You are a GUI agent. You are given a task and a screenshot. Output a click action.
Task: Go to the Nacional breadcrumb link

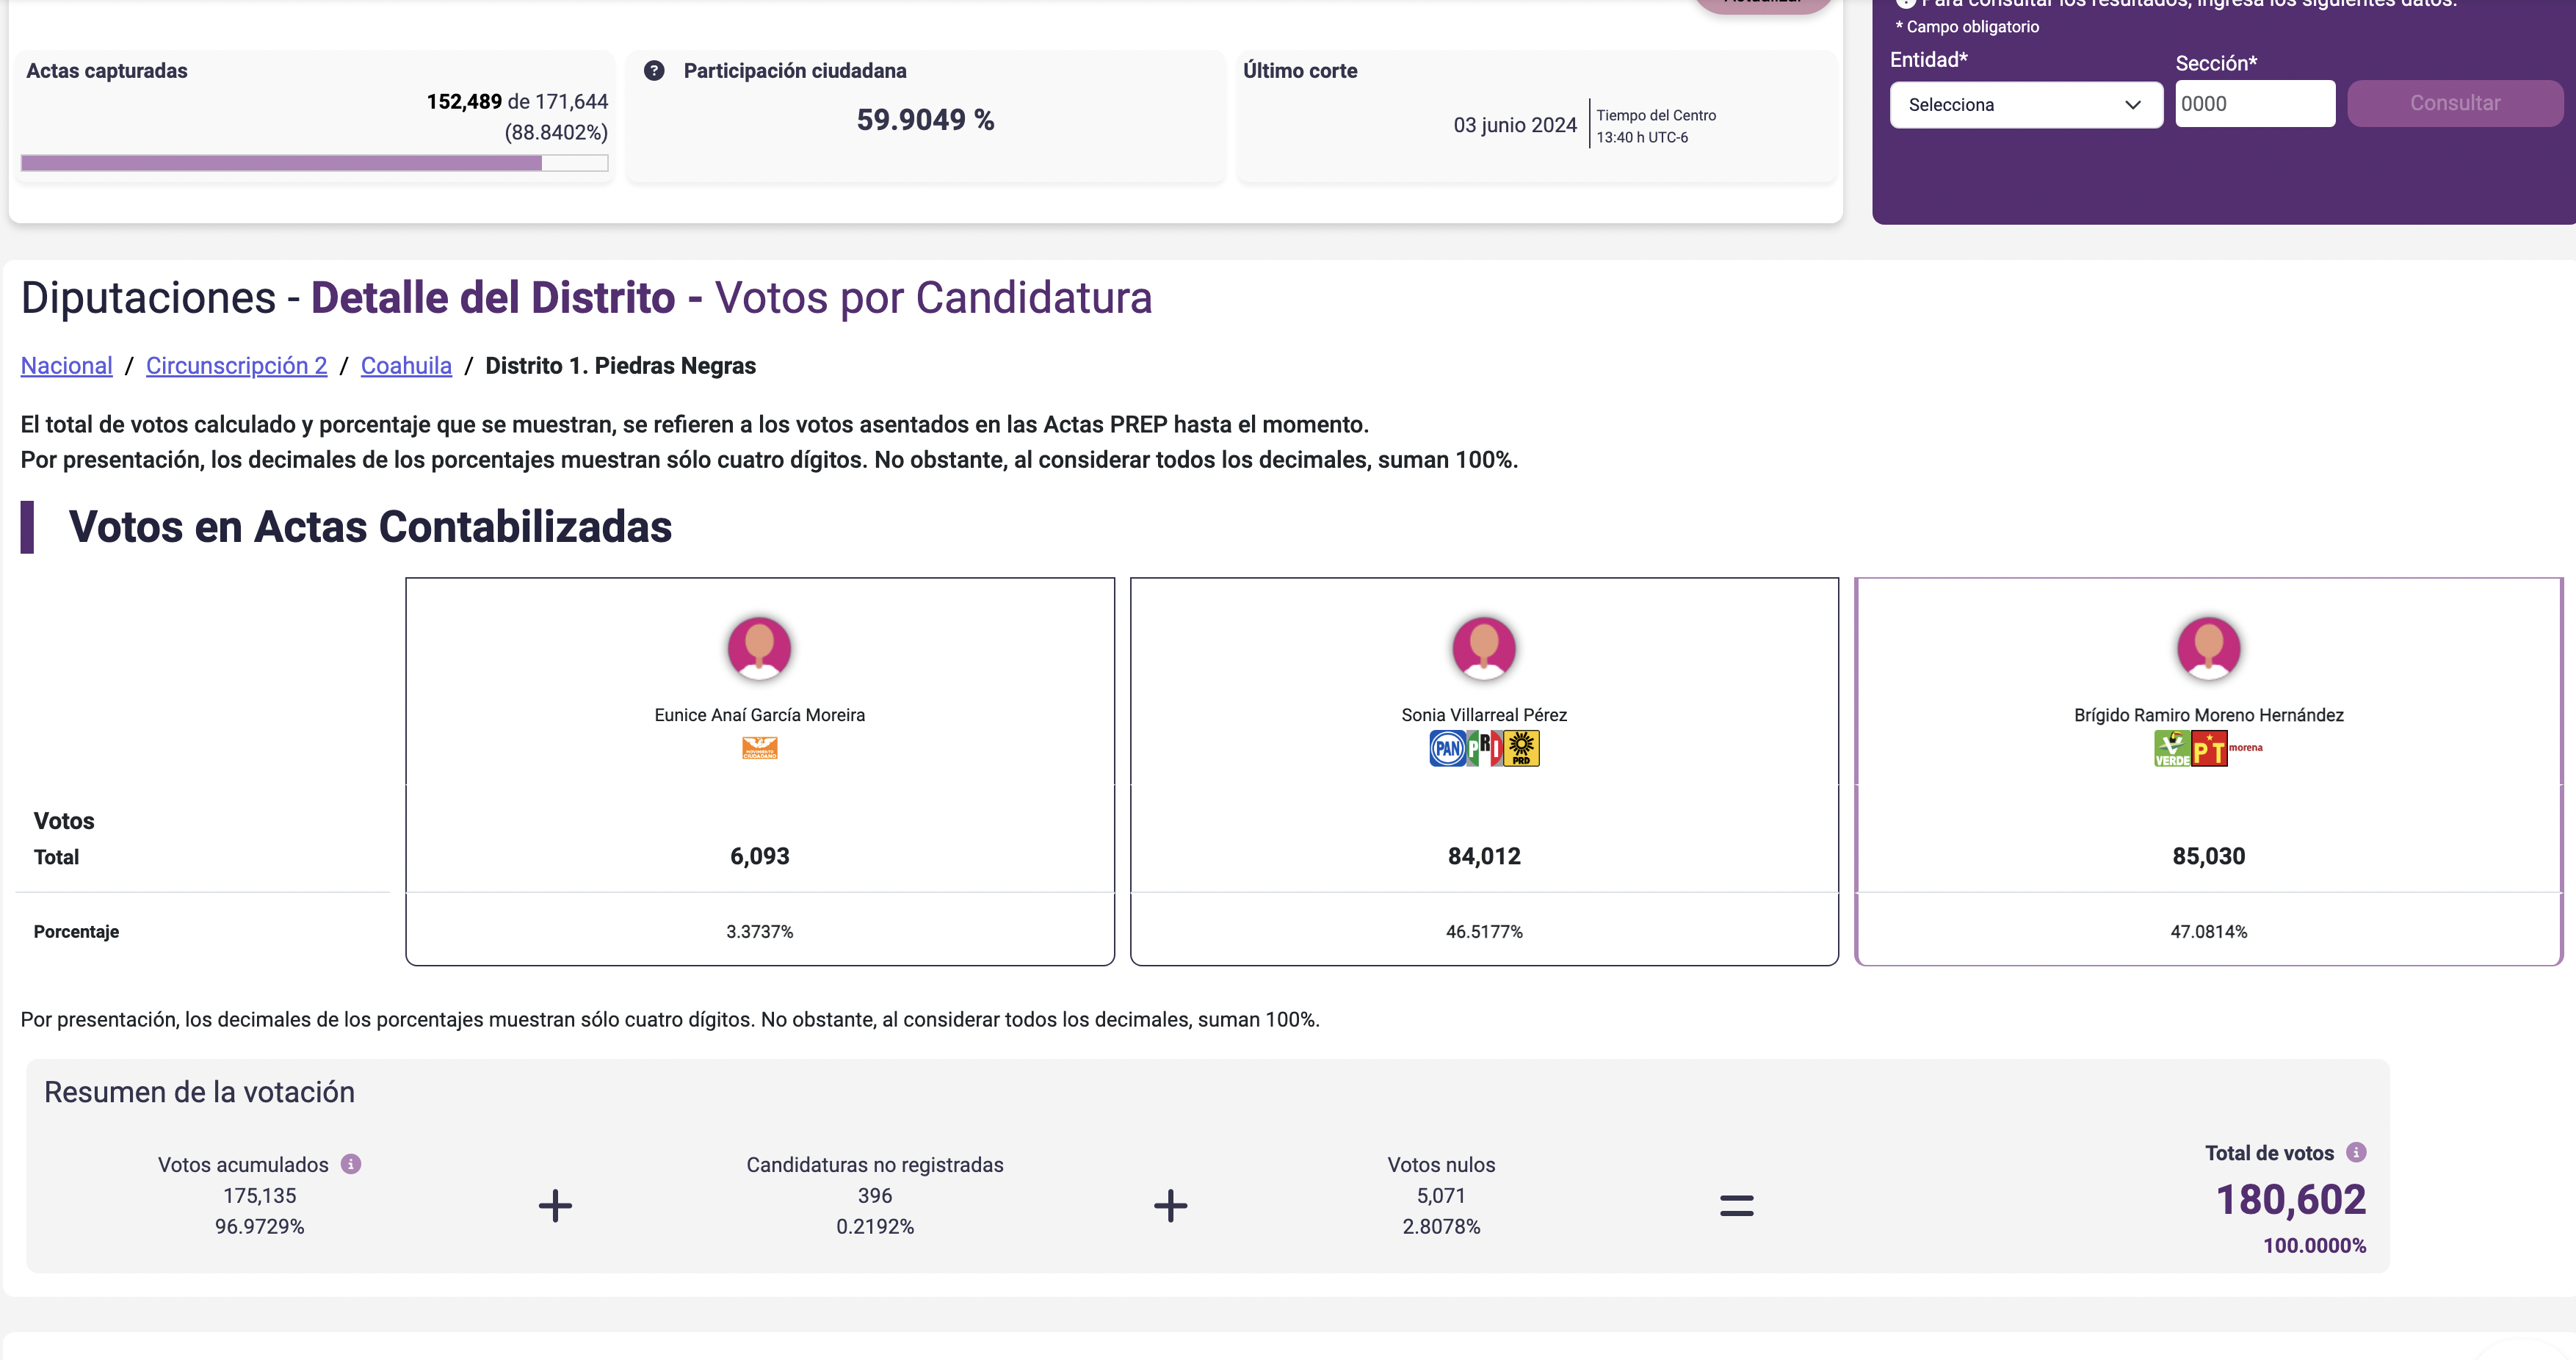click(67, 366)
